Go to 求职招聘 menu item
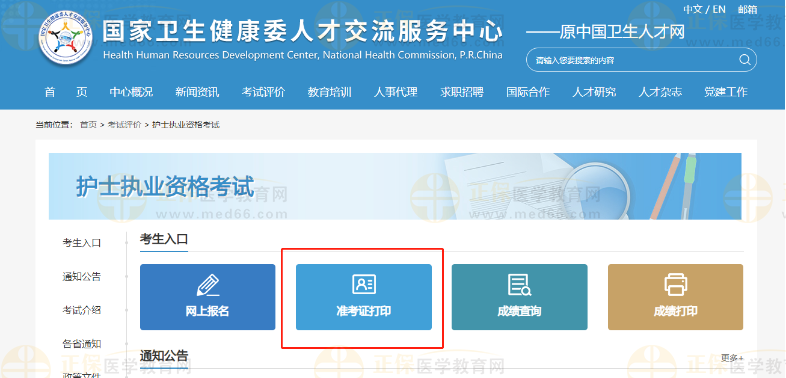Viewport: 786px width, 378px height. [x=462, y=92]
